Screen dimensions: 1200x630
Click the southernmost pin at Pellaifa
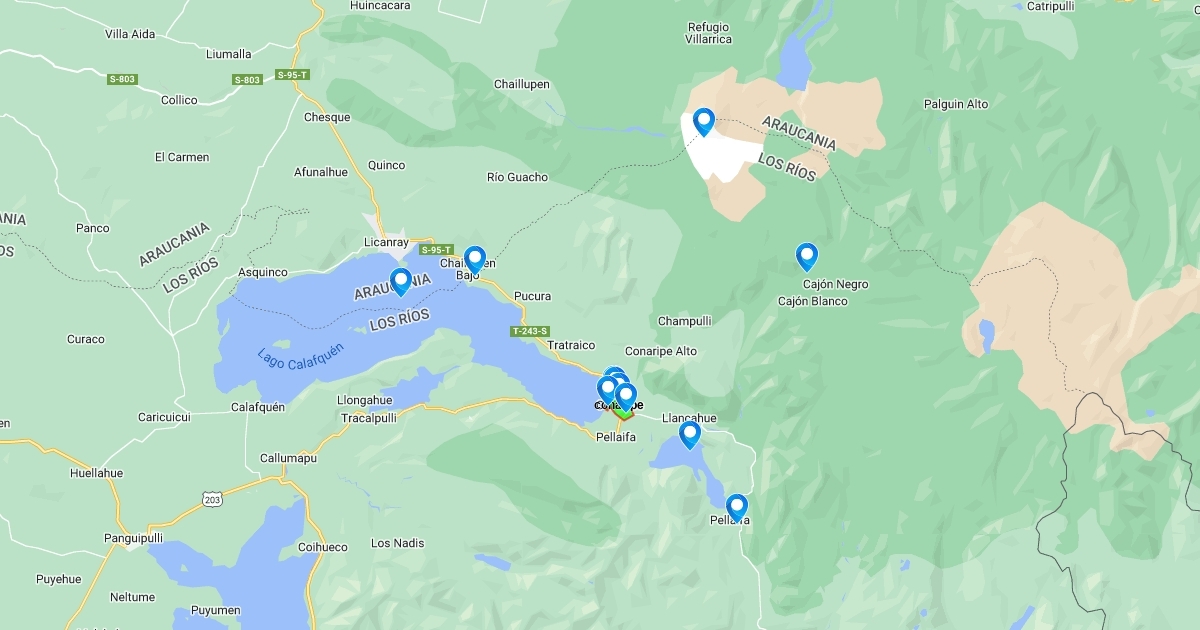(x=737, y=508)
